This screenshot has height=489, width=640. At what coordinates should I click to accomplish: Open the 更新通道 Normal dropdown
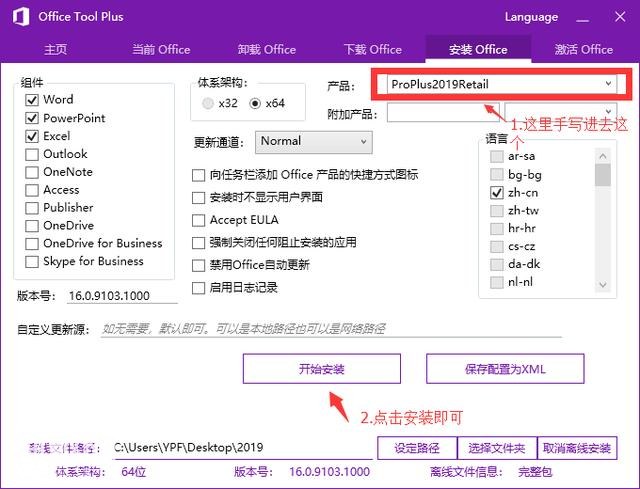tap(313, 142)
